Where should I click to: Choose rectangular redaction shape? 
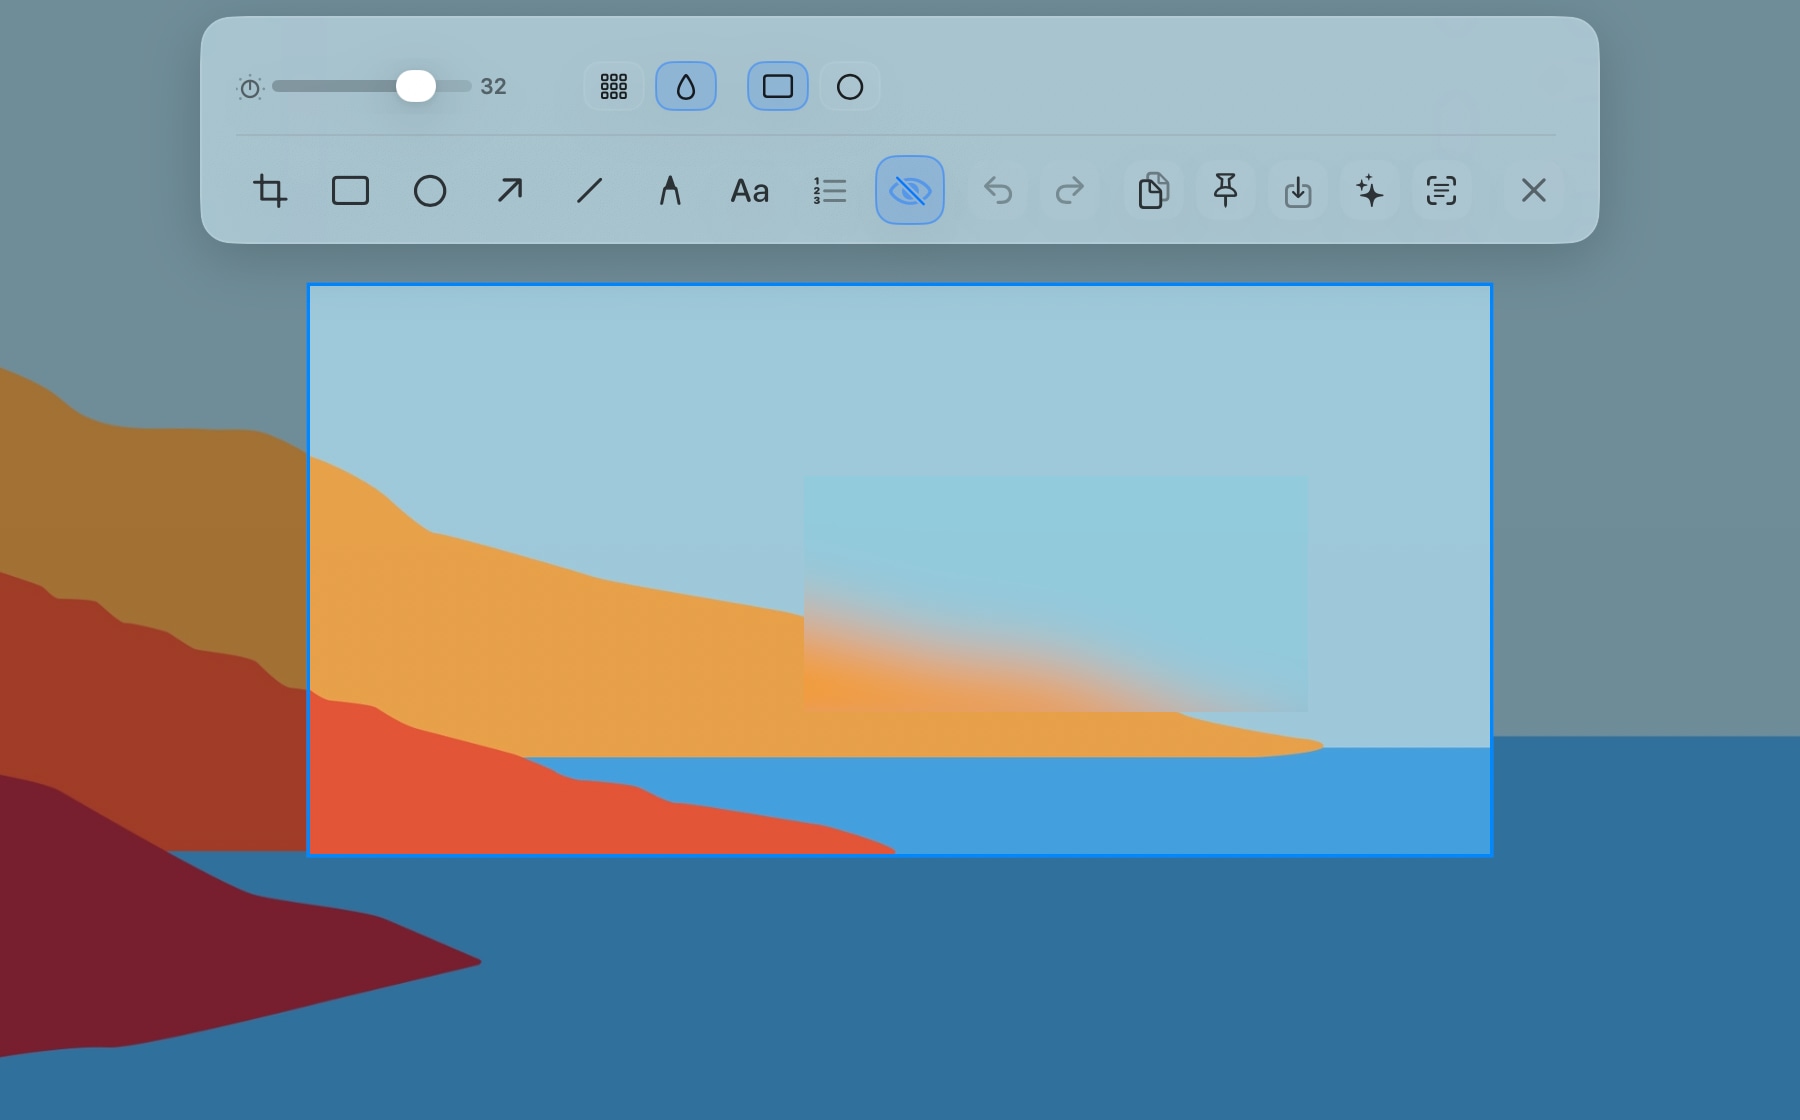click(778, 86)
